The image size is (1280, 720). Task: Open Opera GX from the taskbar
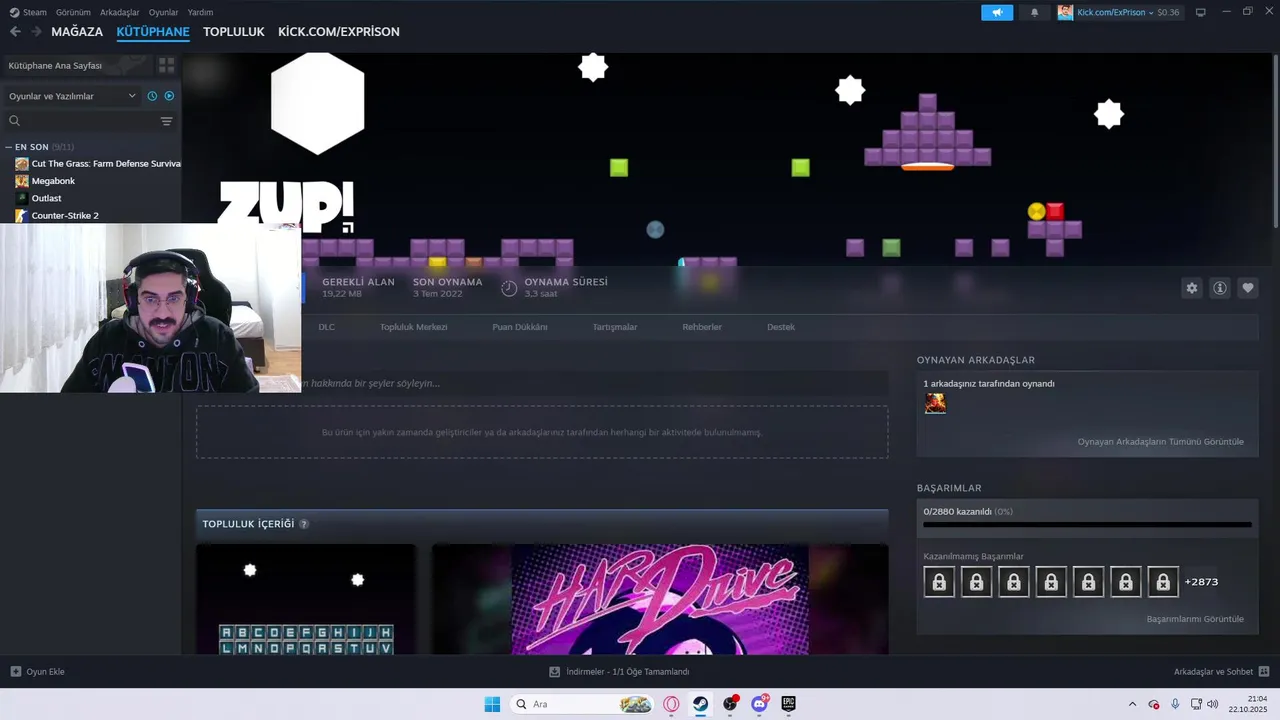click(x=671, y=704)
